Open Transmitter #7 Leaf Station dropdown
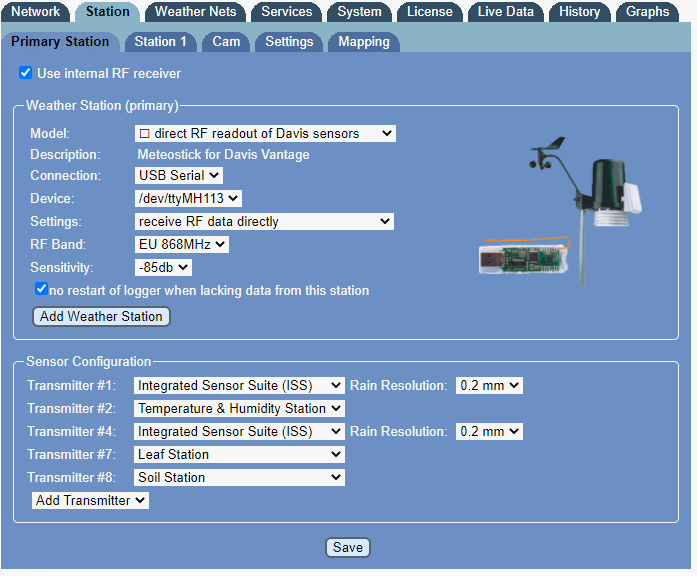The height and width of the screenshot is (576, 697). 239,455
